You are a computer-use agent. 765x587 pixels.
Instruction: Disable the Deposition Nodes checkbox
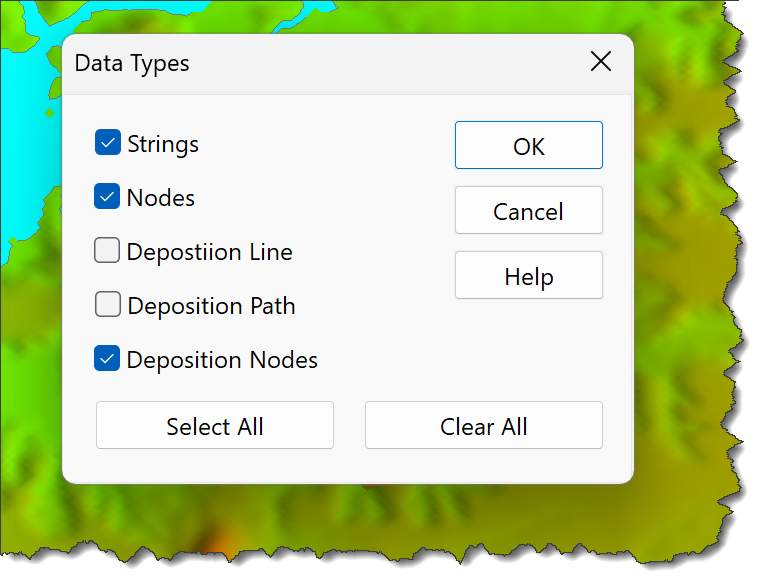click(108, 359)
